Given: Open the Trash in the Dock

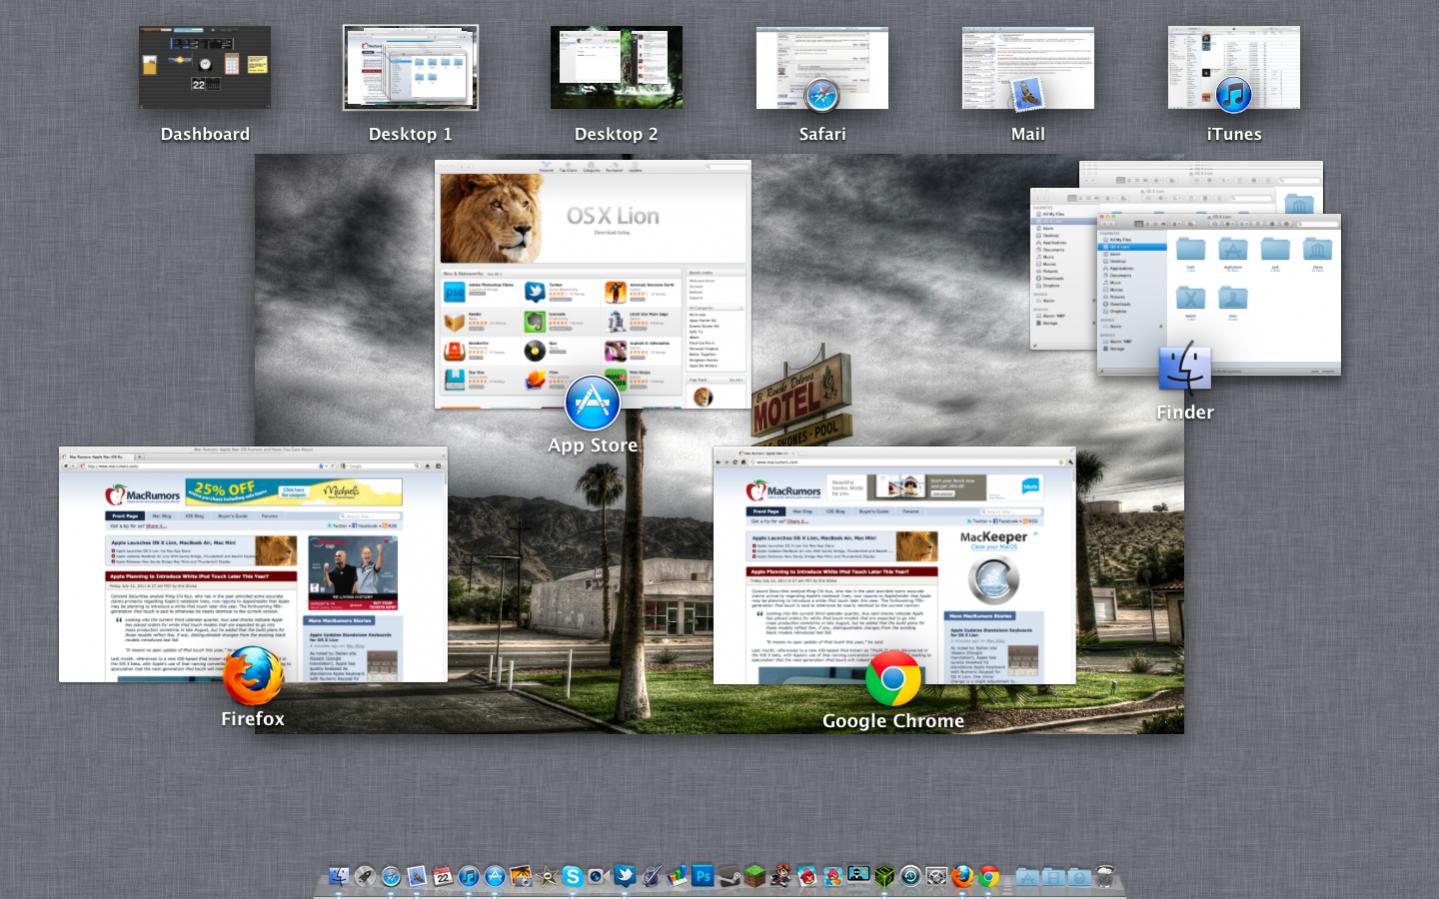Looking at the screenshot, I should pos(1105,876).
